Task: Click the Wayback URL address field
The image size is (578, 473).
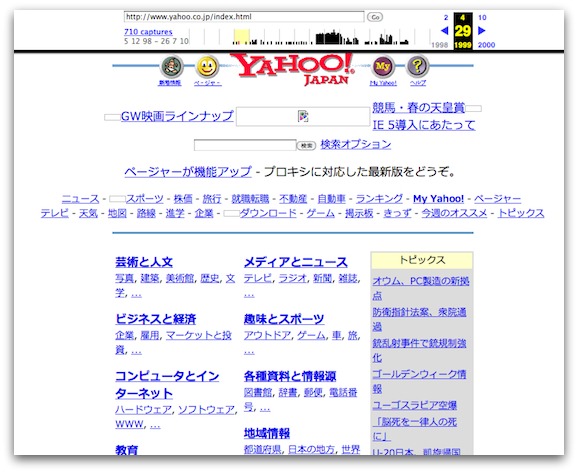Action: tap(244, 17)
